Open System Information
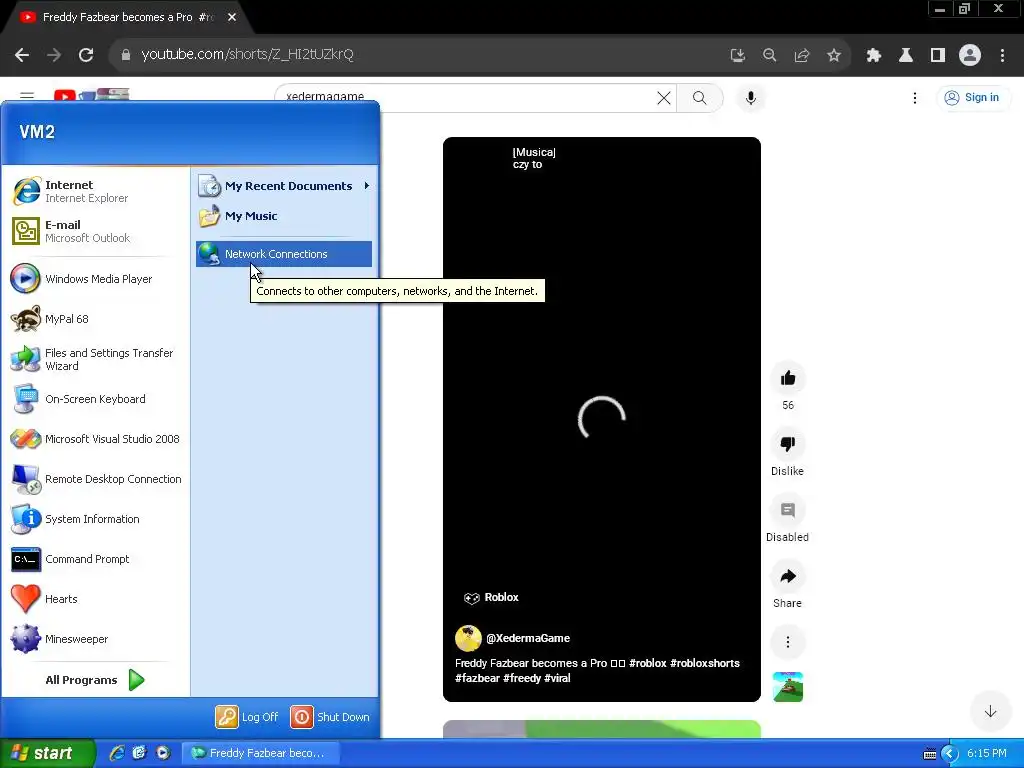Image resolution: width=1024 pixels, height=768 pixels. point(95,519)
